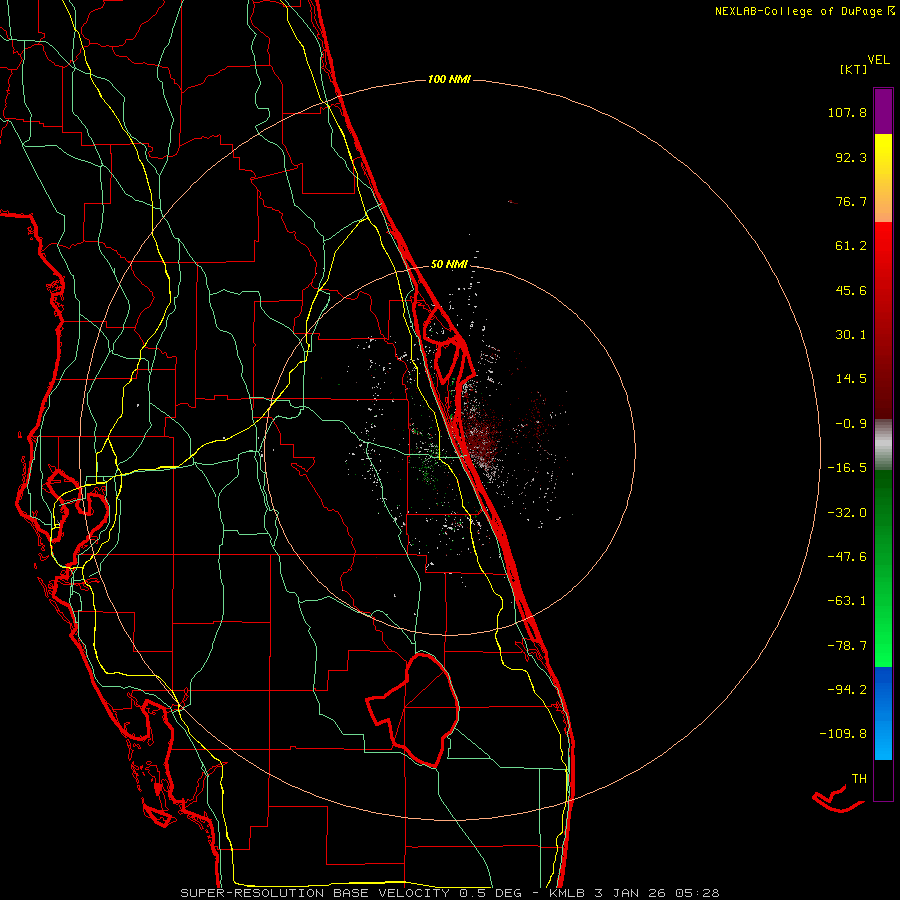Select the -63.1 legend value
Screen dimensions: 900x900
(847, 601)
